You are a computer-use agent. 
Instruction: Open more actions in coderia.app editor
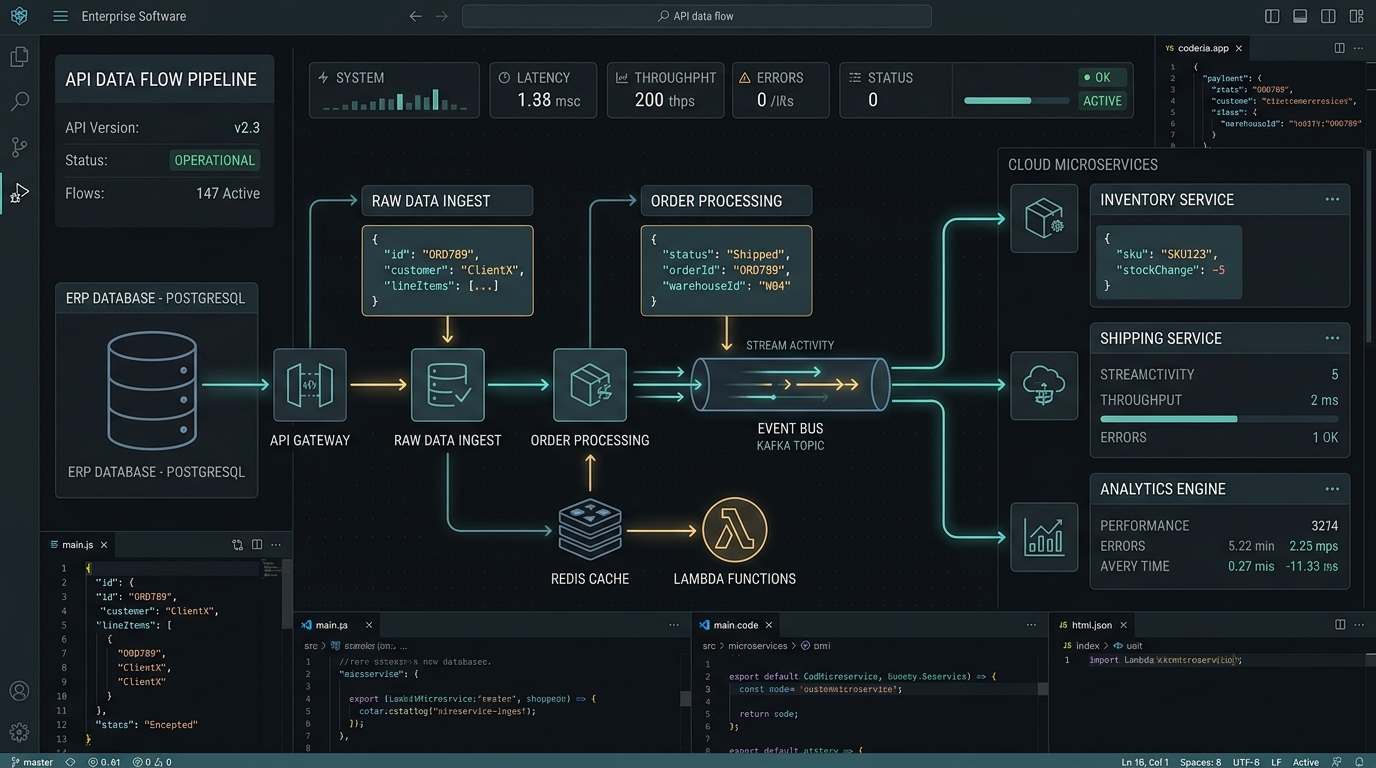(x=1359, y=48)
